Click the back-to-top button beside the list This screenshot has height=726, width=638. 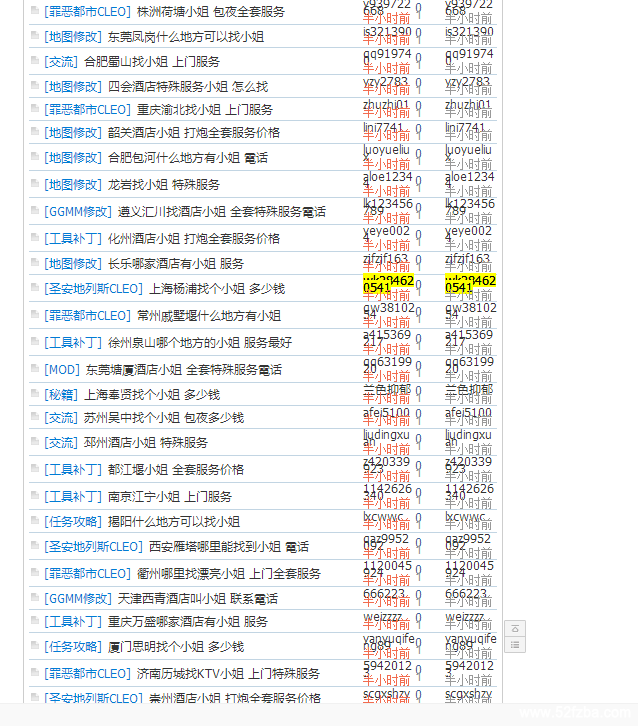[515, 629]
